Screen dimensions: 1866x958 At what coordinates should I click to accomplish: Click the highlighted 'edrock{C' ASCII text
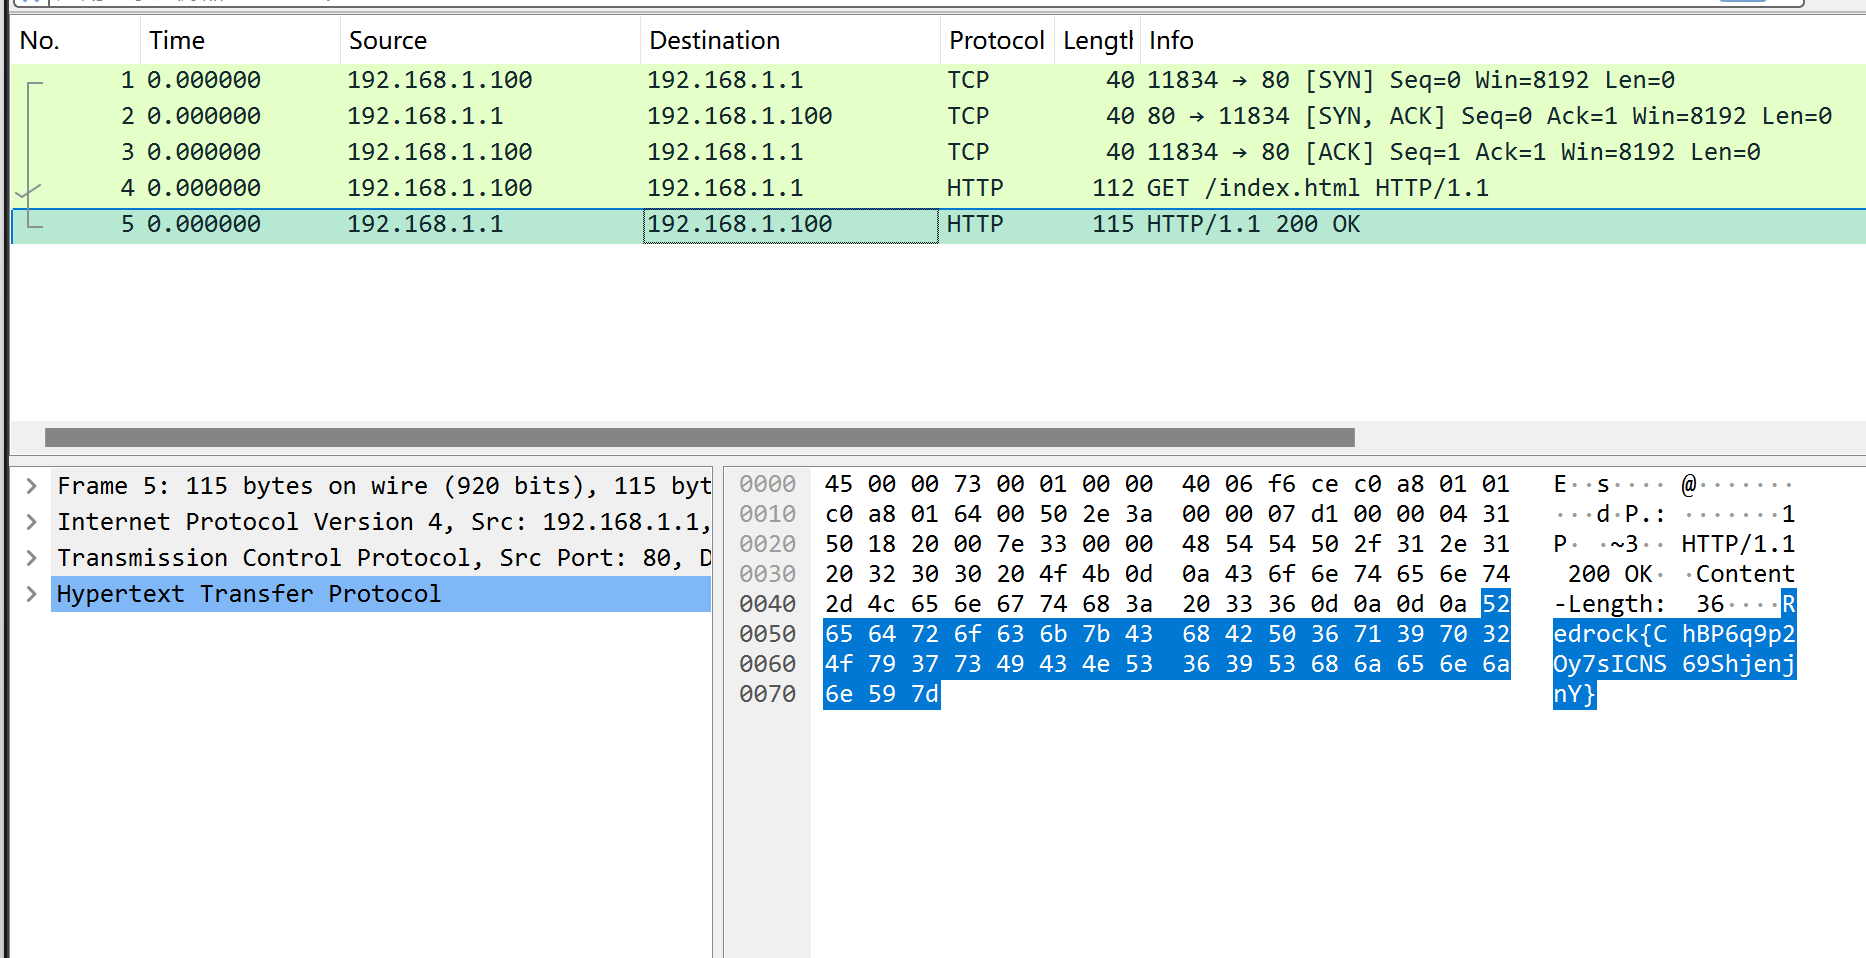point(1609,634)
